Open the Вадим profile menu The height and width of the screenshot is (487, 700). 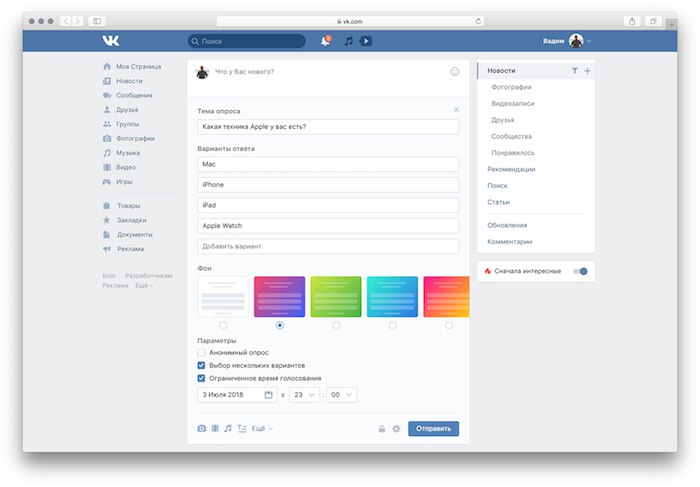pyautogui.click(x=567, y=41)
